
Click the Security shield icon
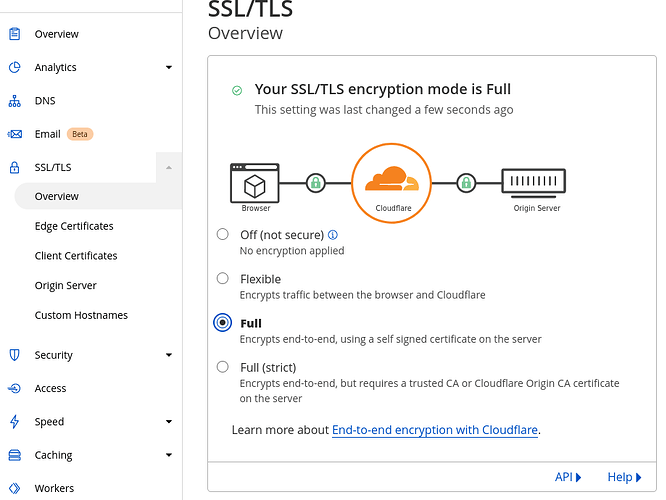14,355
